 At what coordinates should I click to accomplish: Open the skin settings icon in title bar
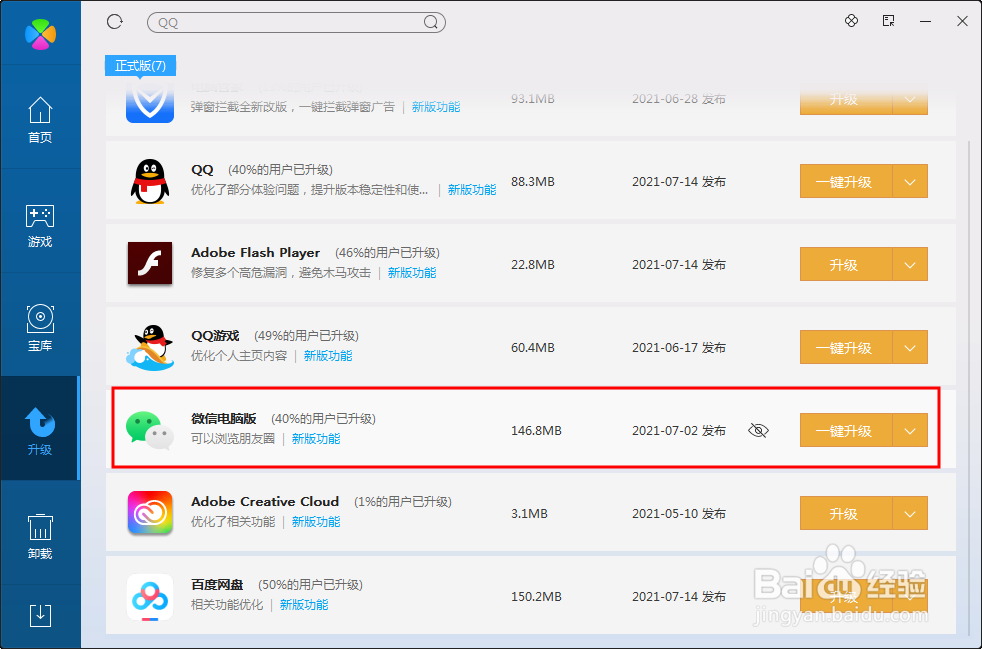click(x=851, y=21)
